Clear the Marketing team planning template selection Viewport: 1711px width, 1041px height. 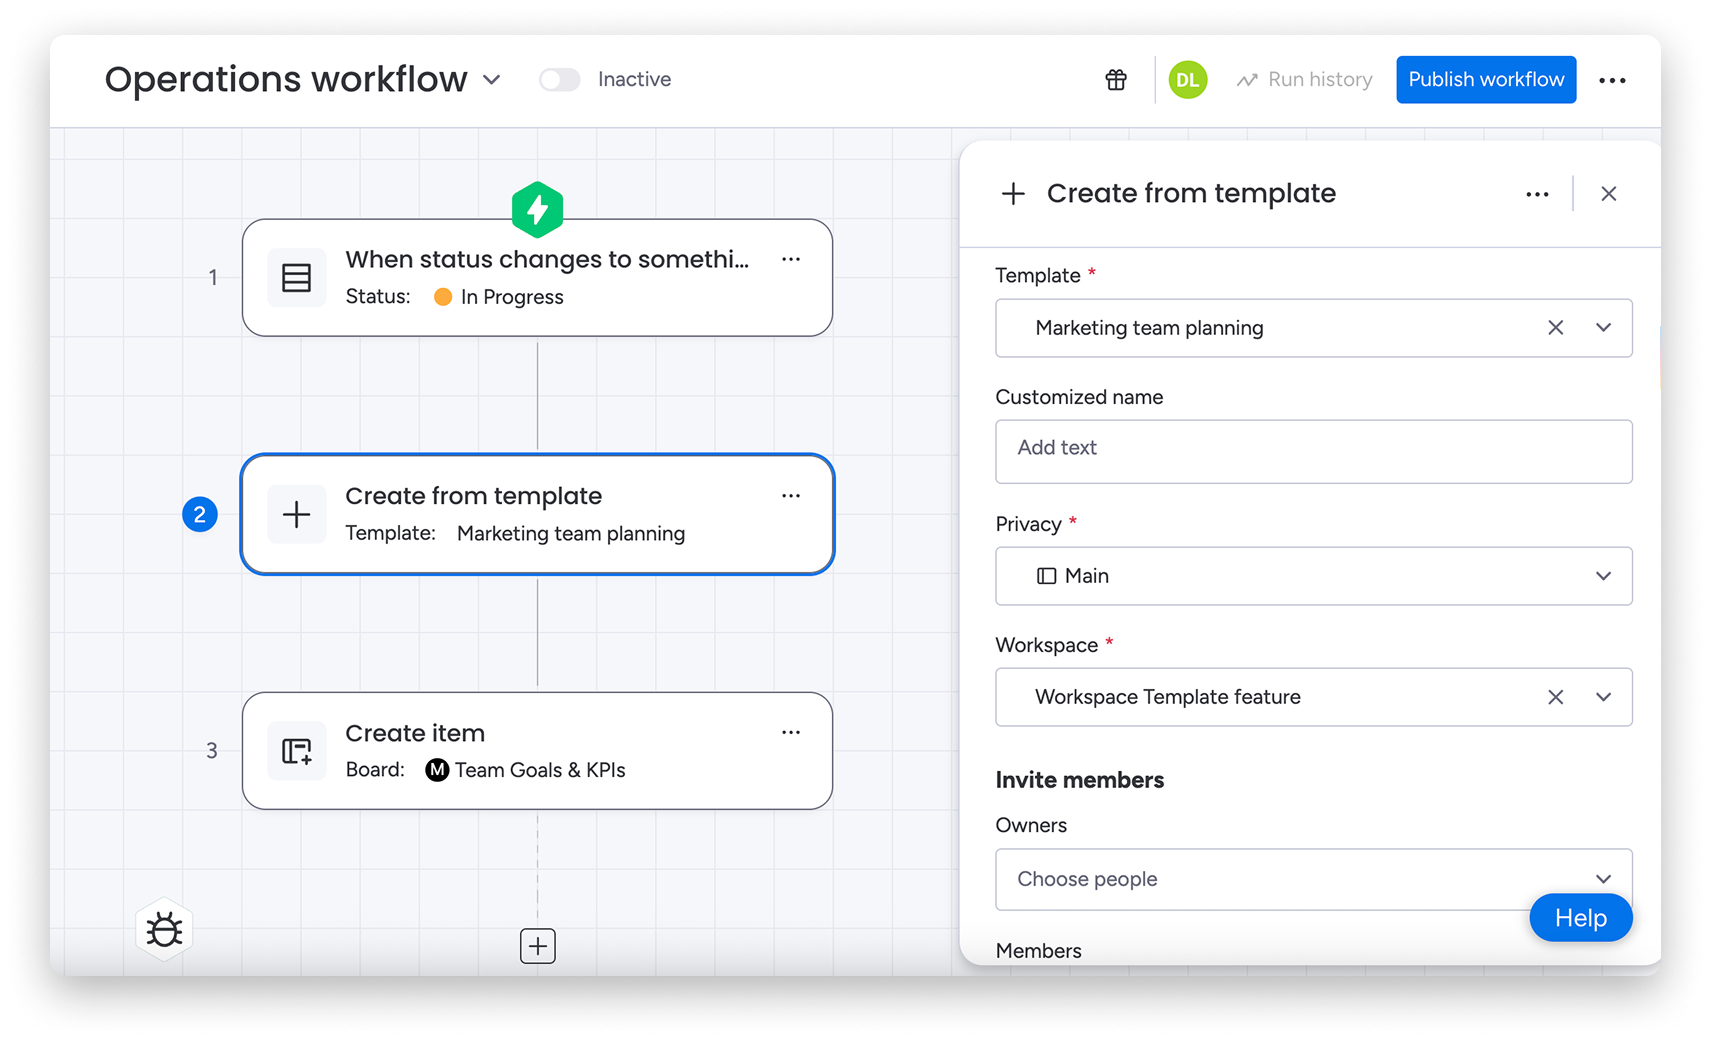coord(1555,328)
